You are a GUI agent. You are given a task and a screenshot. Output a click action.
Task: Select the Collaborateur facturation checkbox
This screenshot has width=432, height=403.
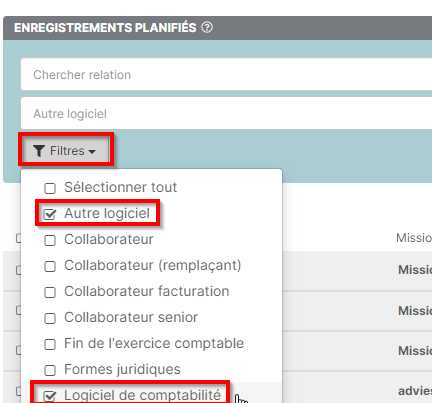50,292
